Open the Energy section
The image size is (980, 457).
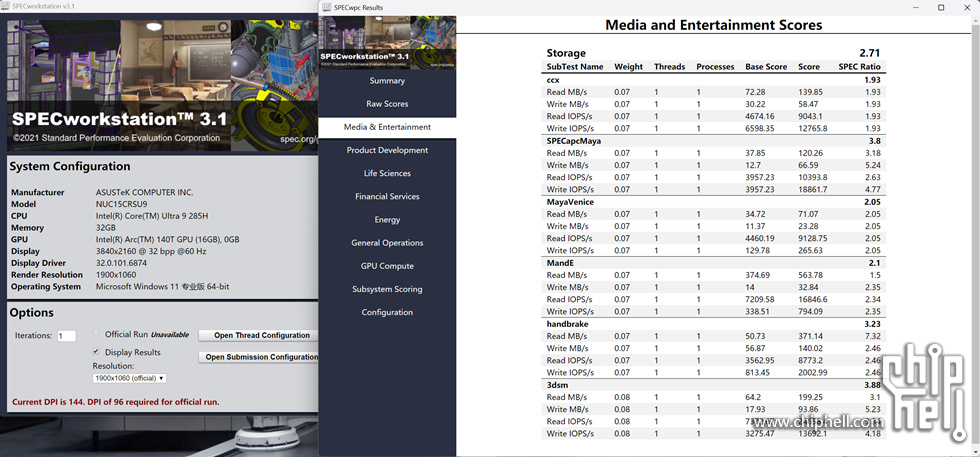pos(387,219)
